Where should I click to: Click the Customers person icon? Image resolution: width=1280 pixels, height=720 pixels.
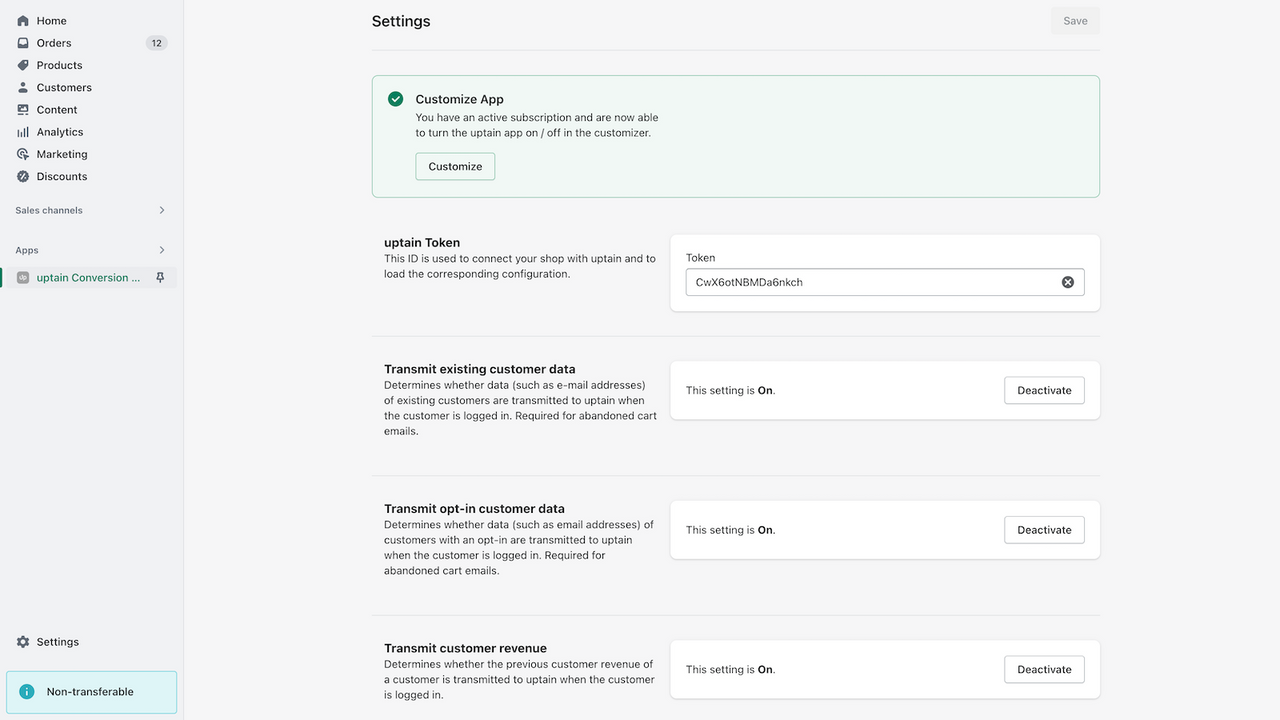tap(23, 87)
